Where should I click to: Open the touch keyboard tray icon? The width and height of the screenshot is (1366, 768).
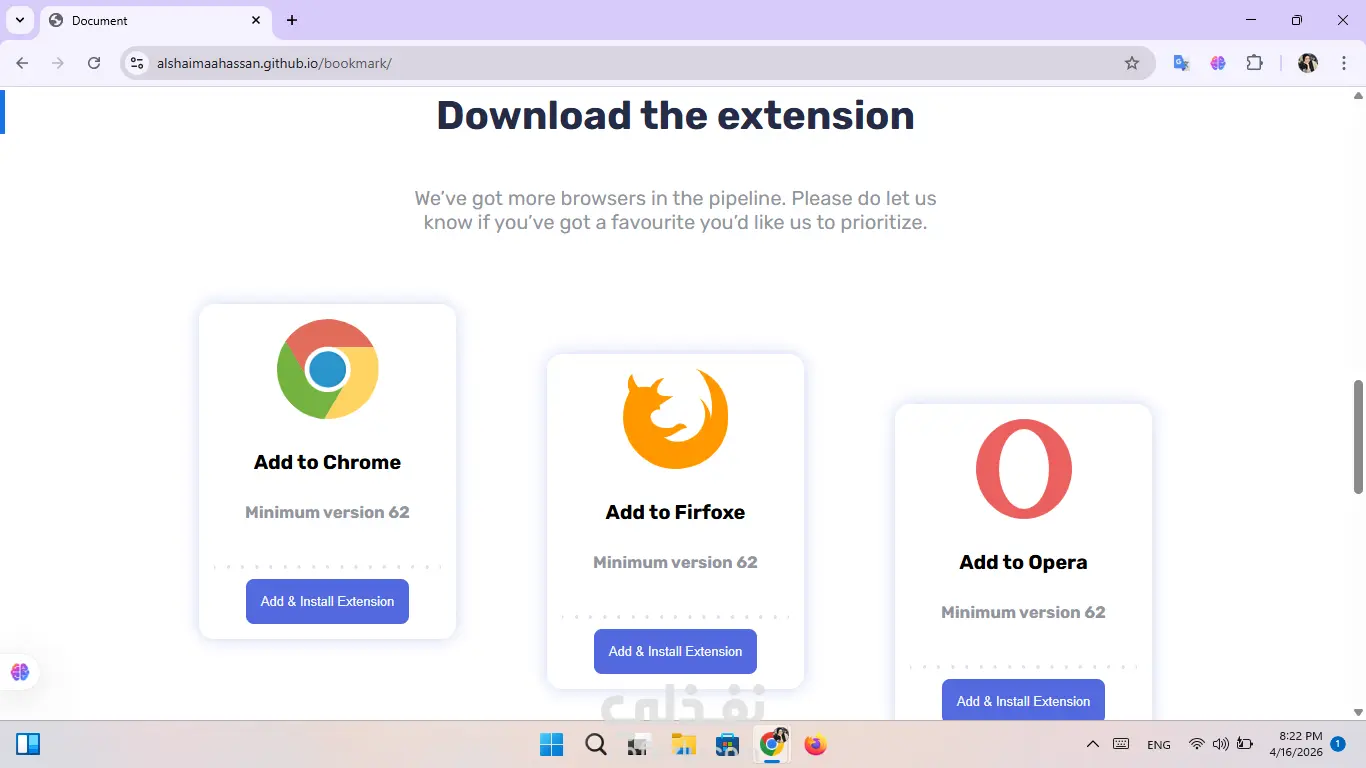1121,744
